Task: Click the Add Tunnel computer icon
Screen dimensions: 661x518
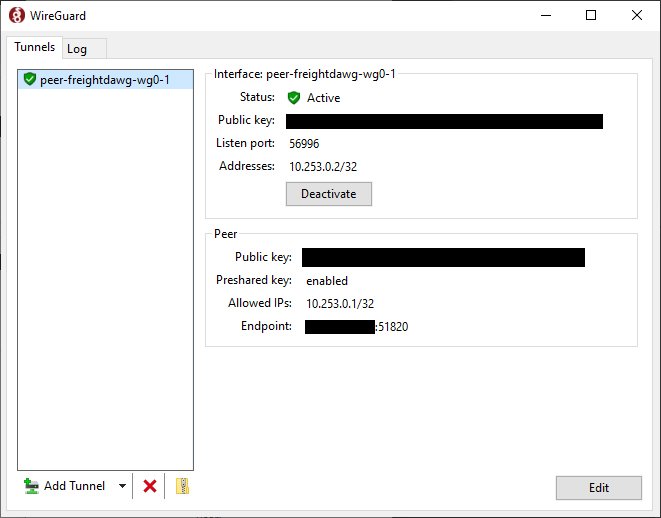Action: [31, 486]
